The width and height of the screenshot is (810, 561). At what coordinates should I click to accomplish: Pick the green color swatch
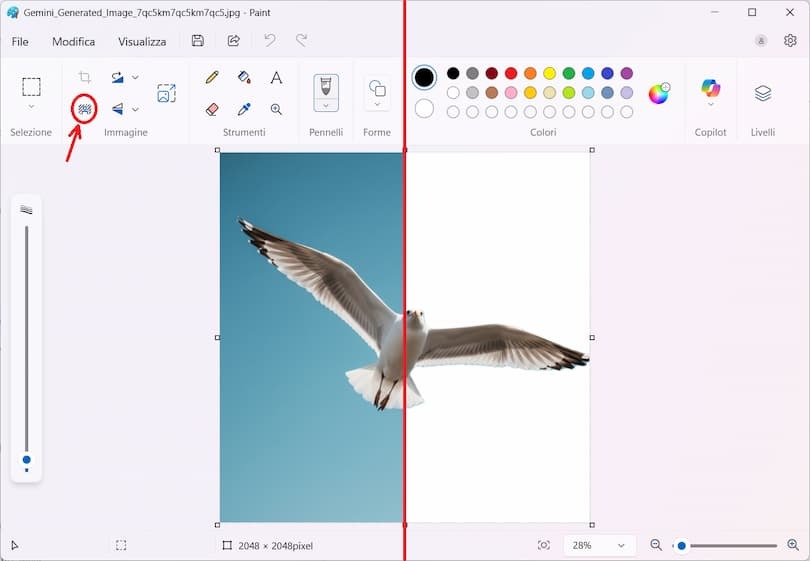click(569, 73)
